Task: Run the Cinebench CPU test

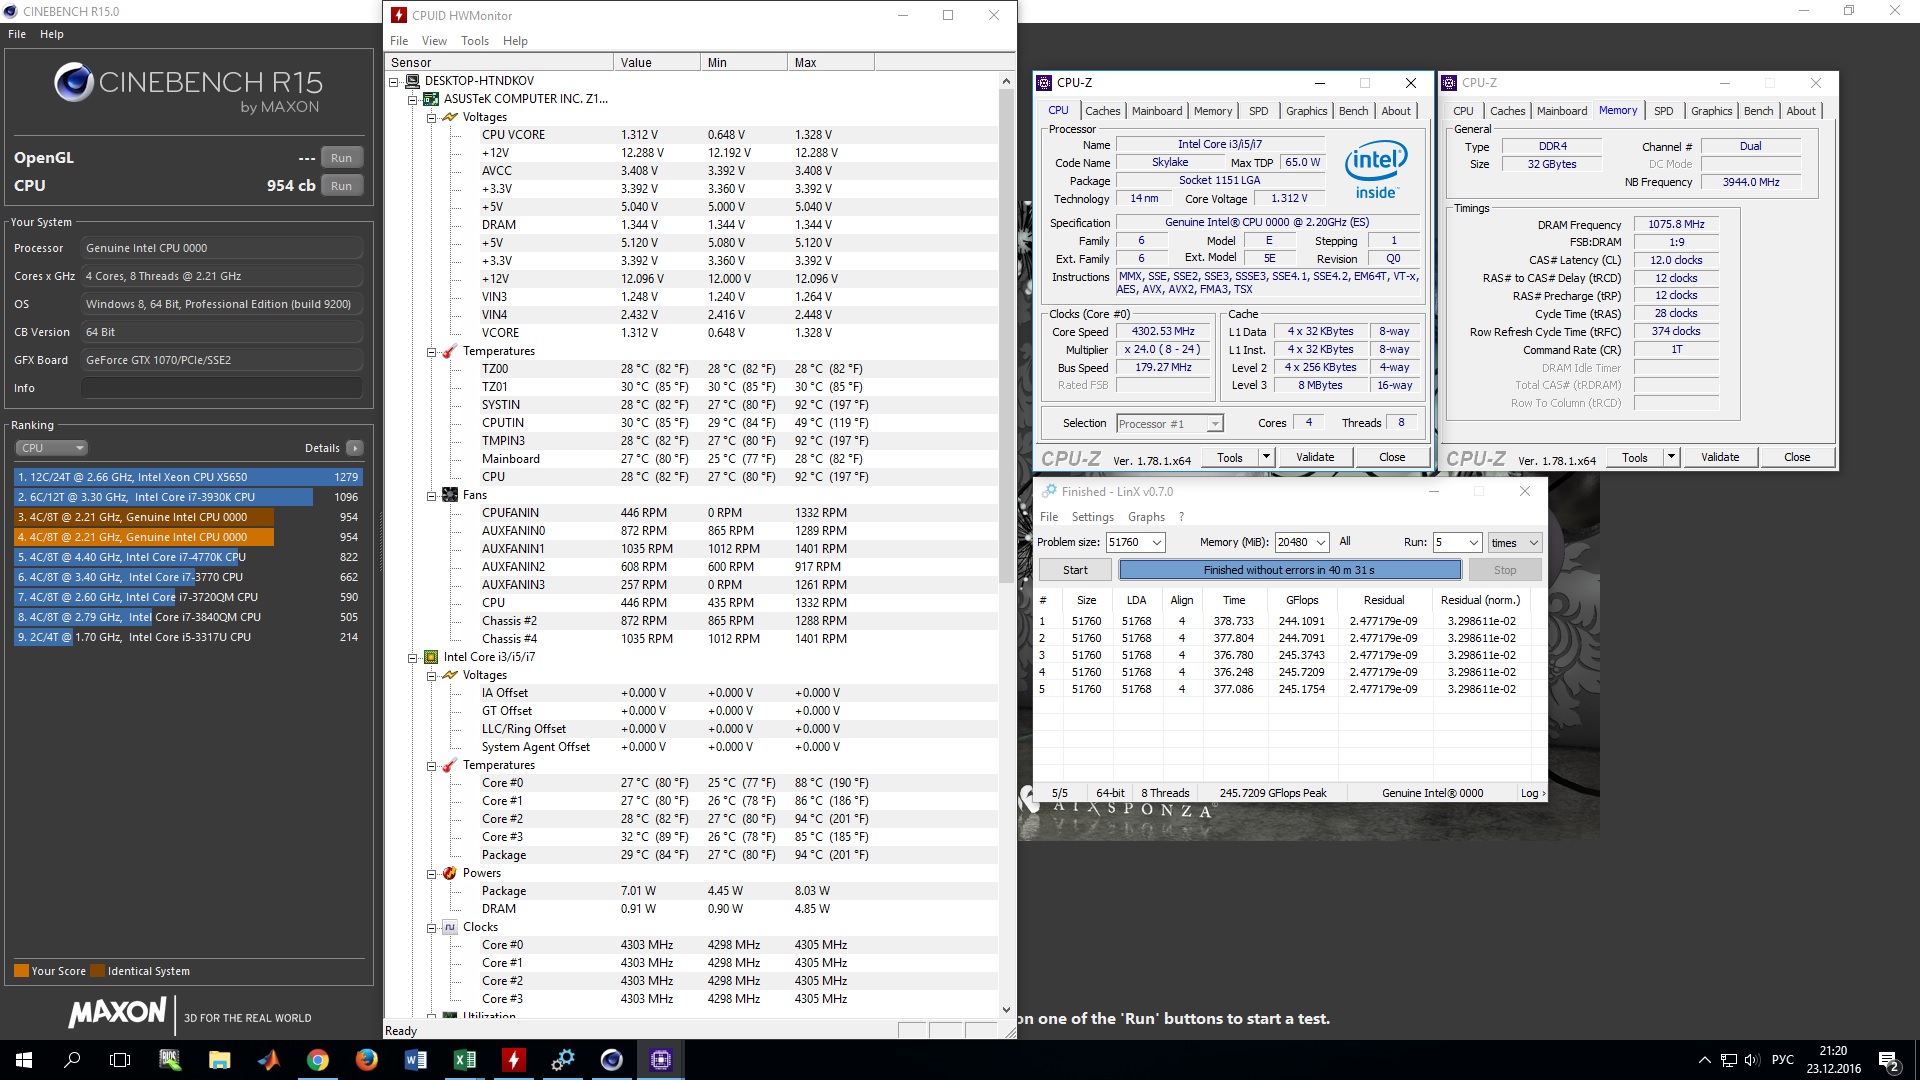Action: tap(341, 186)
